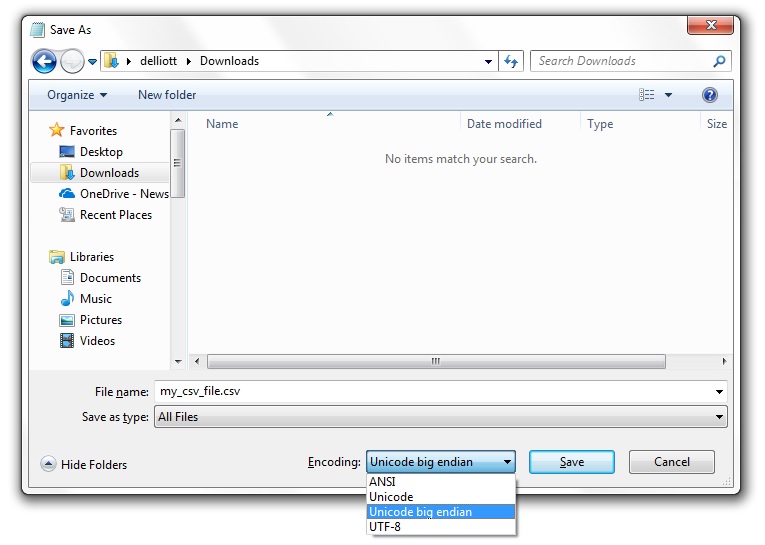Image resolution: width=765 pixels, height=545 pixels.
Task: Click the refresh button beside address bar
Action: coord(511,61)
